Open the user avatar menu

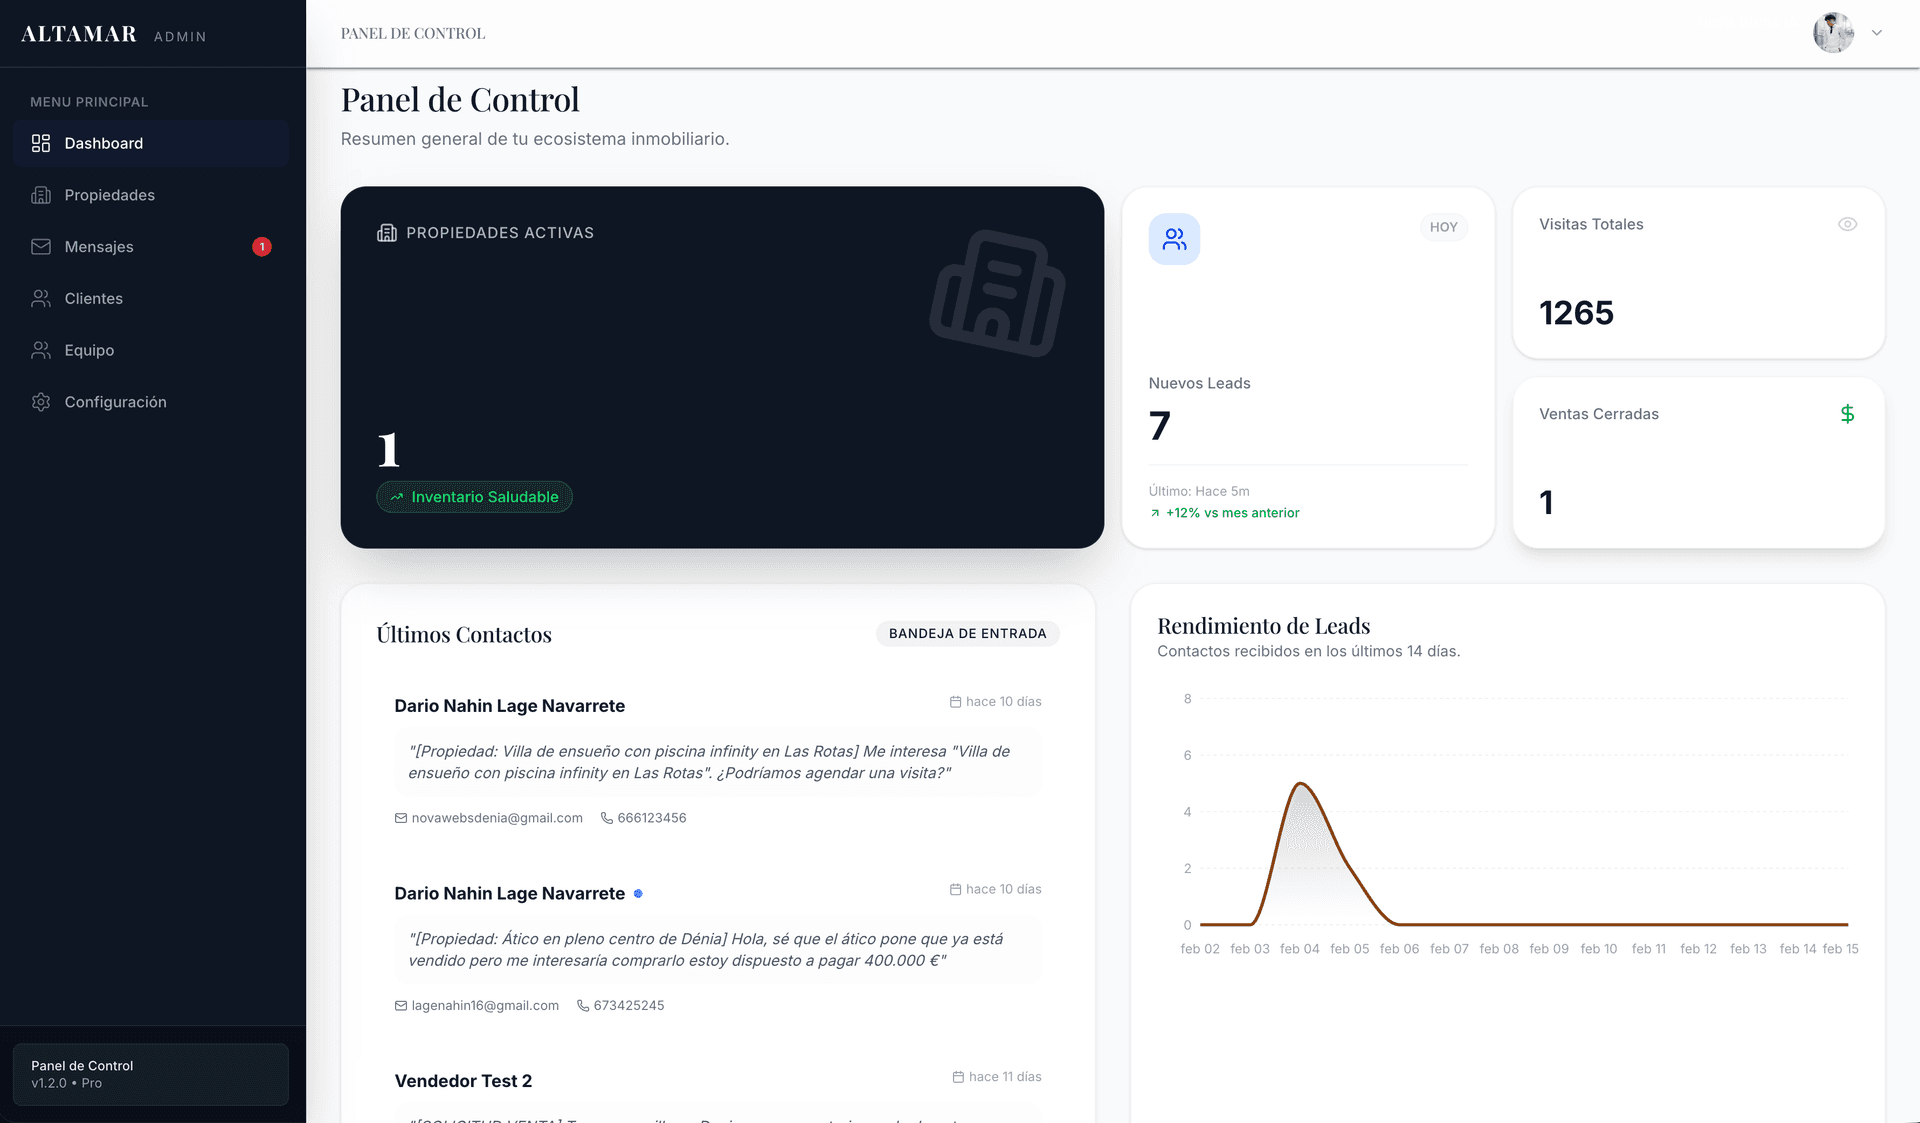(1833, 33)
